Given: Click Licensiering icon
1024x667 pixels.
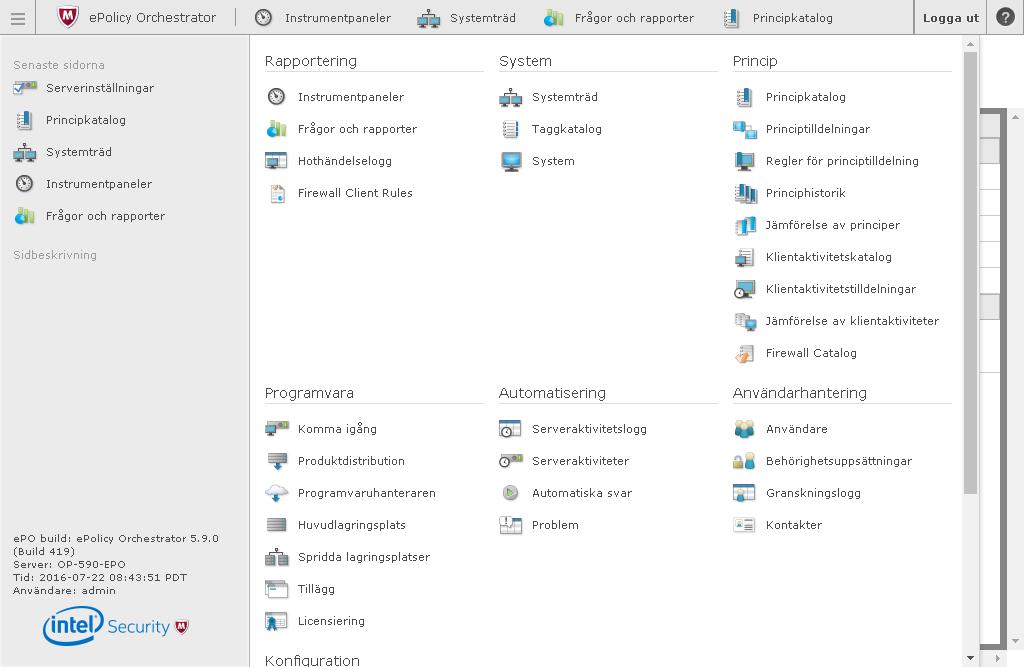Looking at the screenshot, I should click(276, 621).
